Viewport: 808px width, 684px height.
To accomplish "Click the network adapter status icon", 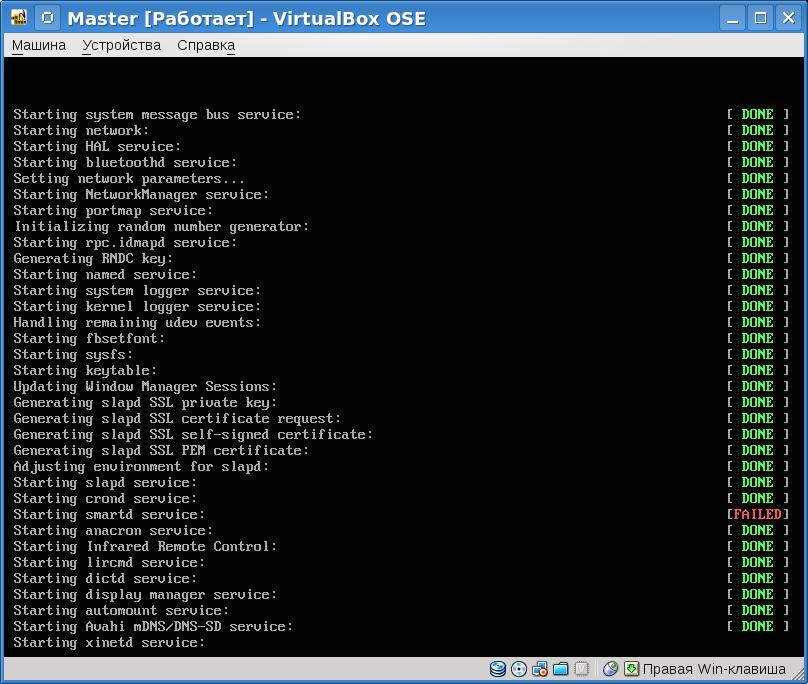I will tap(540, 669).
